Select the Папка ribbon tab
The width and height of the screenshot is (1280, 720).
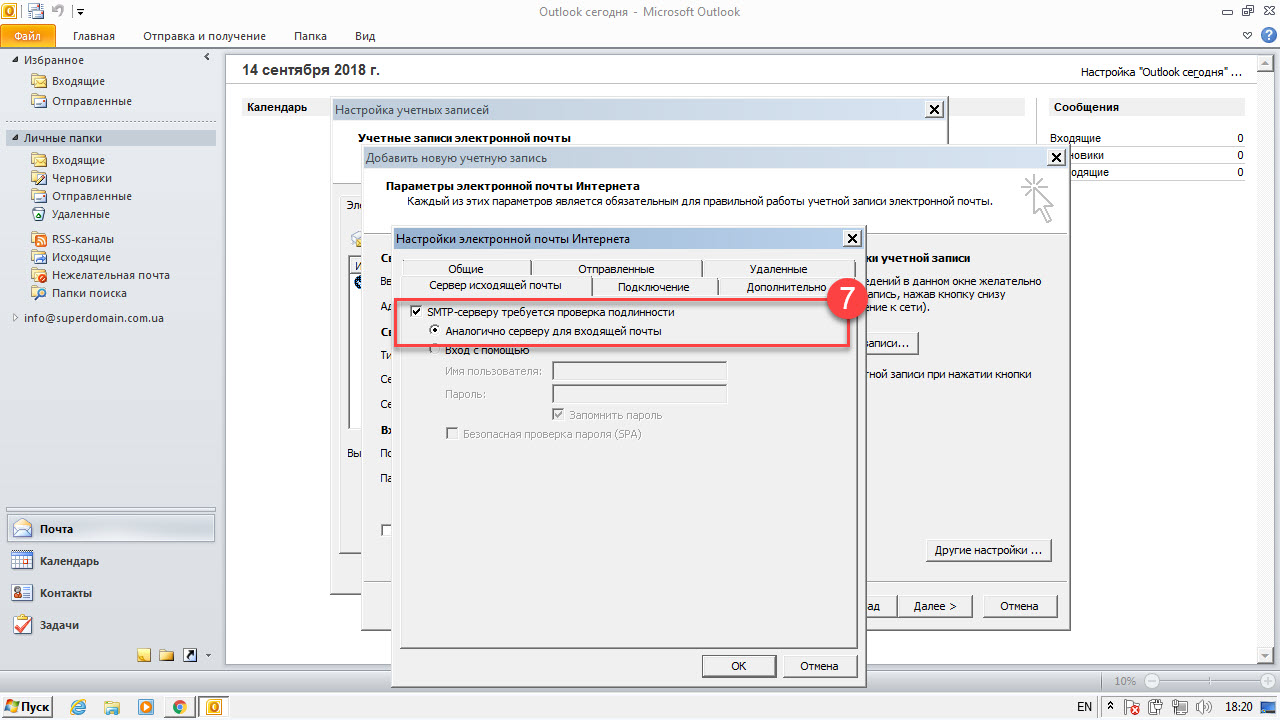(x=310, y=36)
